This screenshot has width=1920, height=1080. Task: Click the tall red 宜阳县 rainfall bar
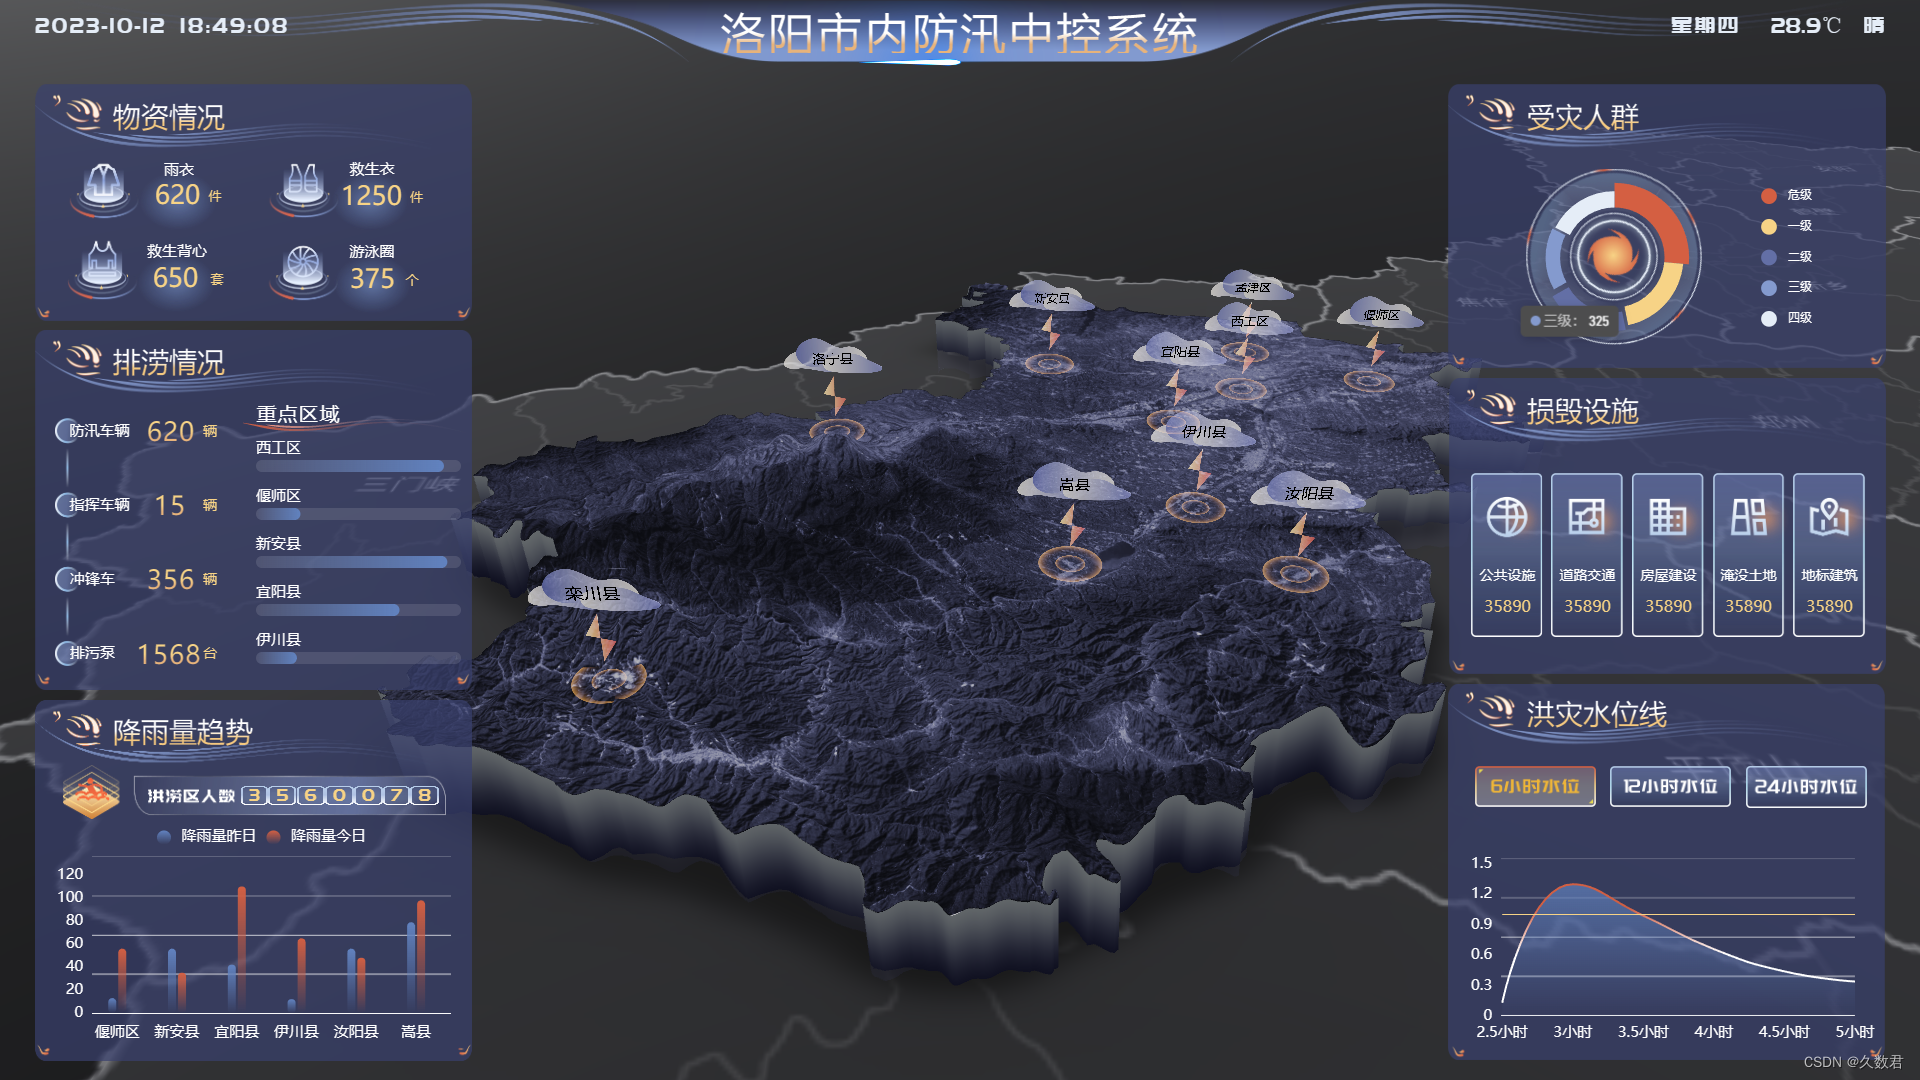coord(242,948)
